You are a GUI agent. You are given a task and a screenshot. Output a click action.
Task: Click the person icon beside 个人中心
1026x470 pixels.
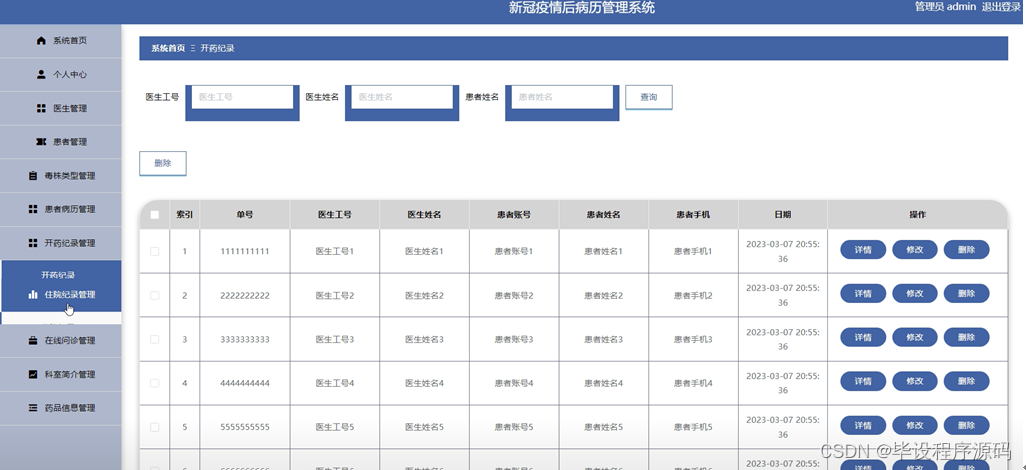41,75
